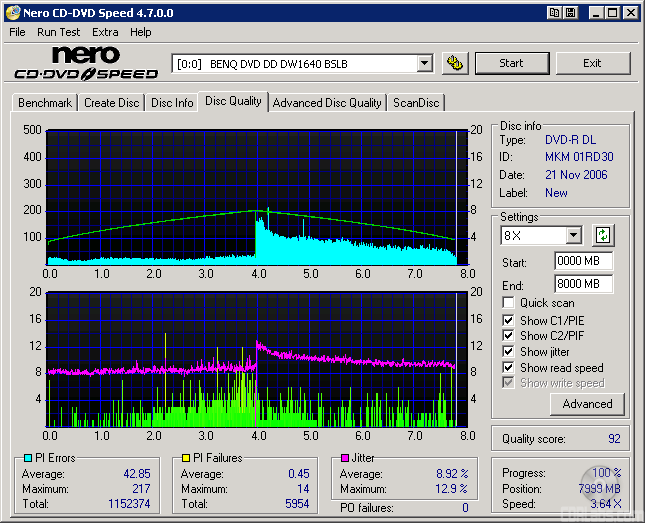Screen dimensions: 645x523
Task: Enable the Quick scan checkbox
Action: click(x=509, y=303)
